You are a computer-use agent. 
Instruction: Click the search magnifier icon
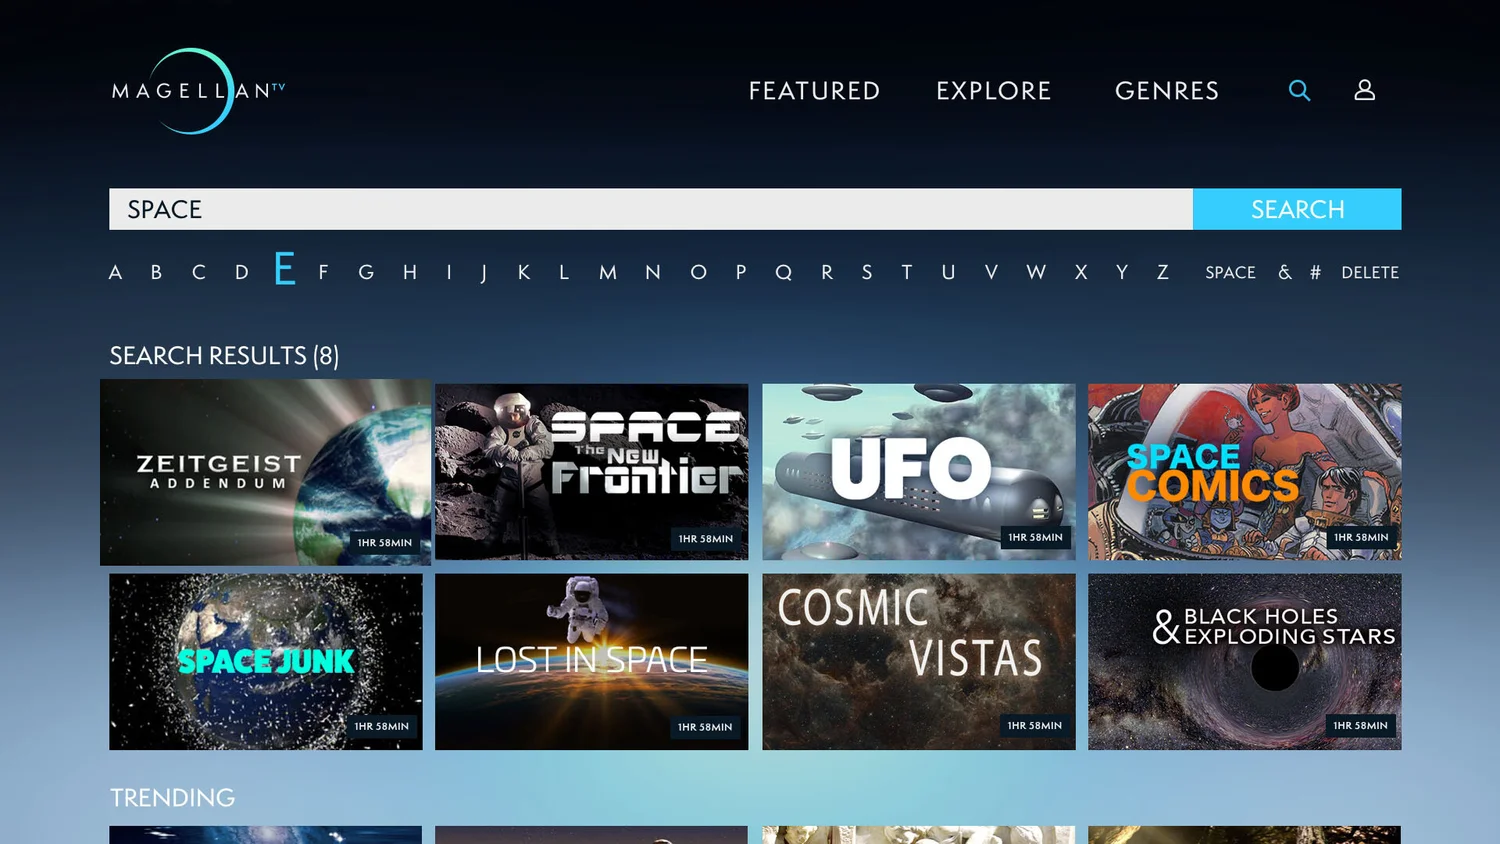pyautogui.click(x=1299, y=91)
